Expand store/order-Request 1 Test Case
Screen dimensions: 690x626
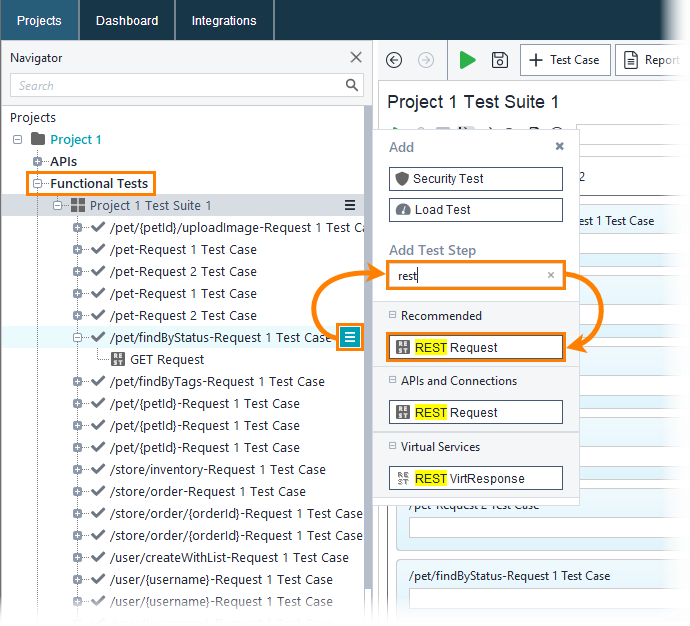point(77,491)
